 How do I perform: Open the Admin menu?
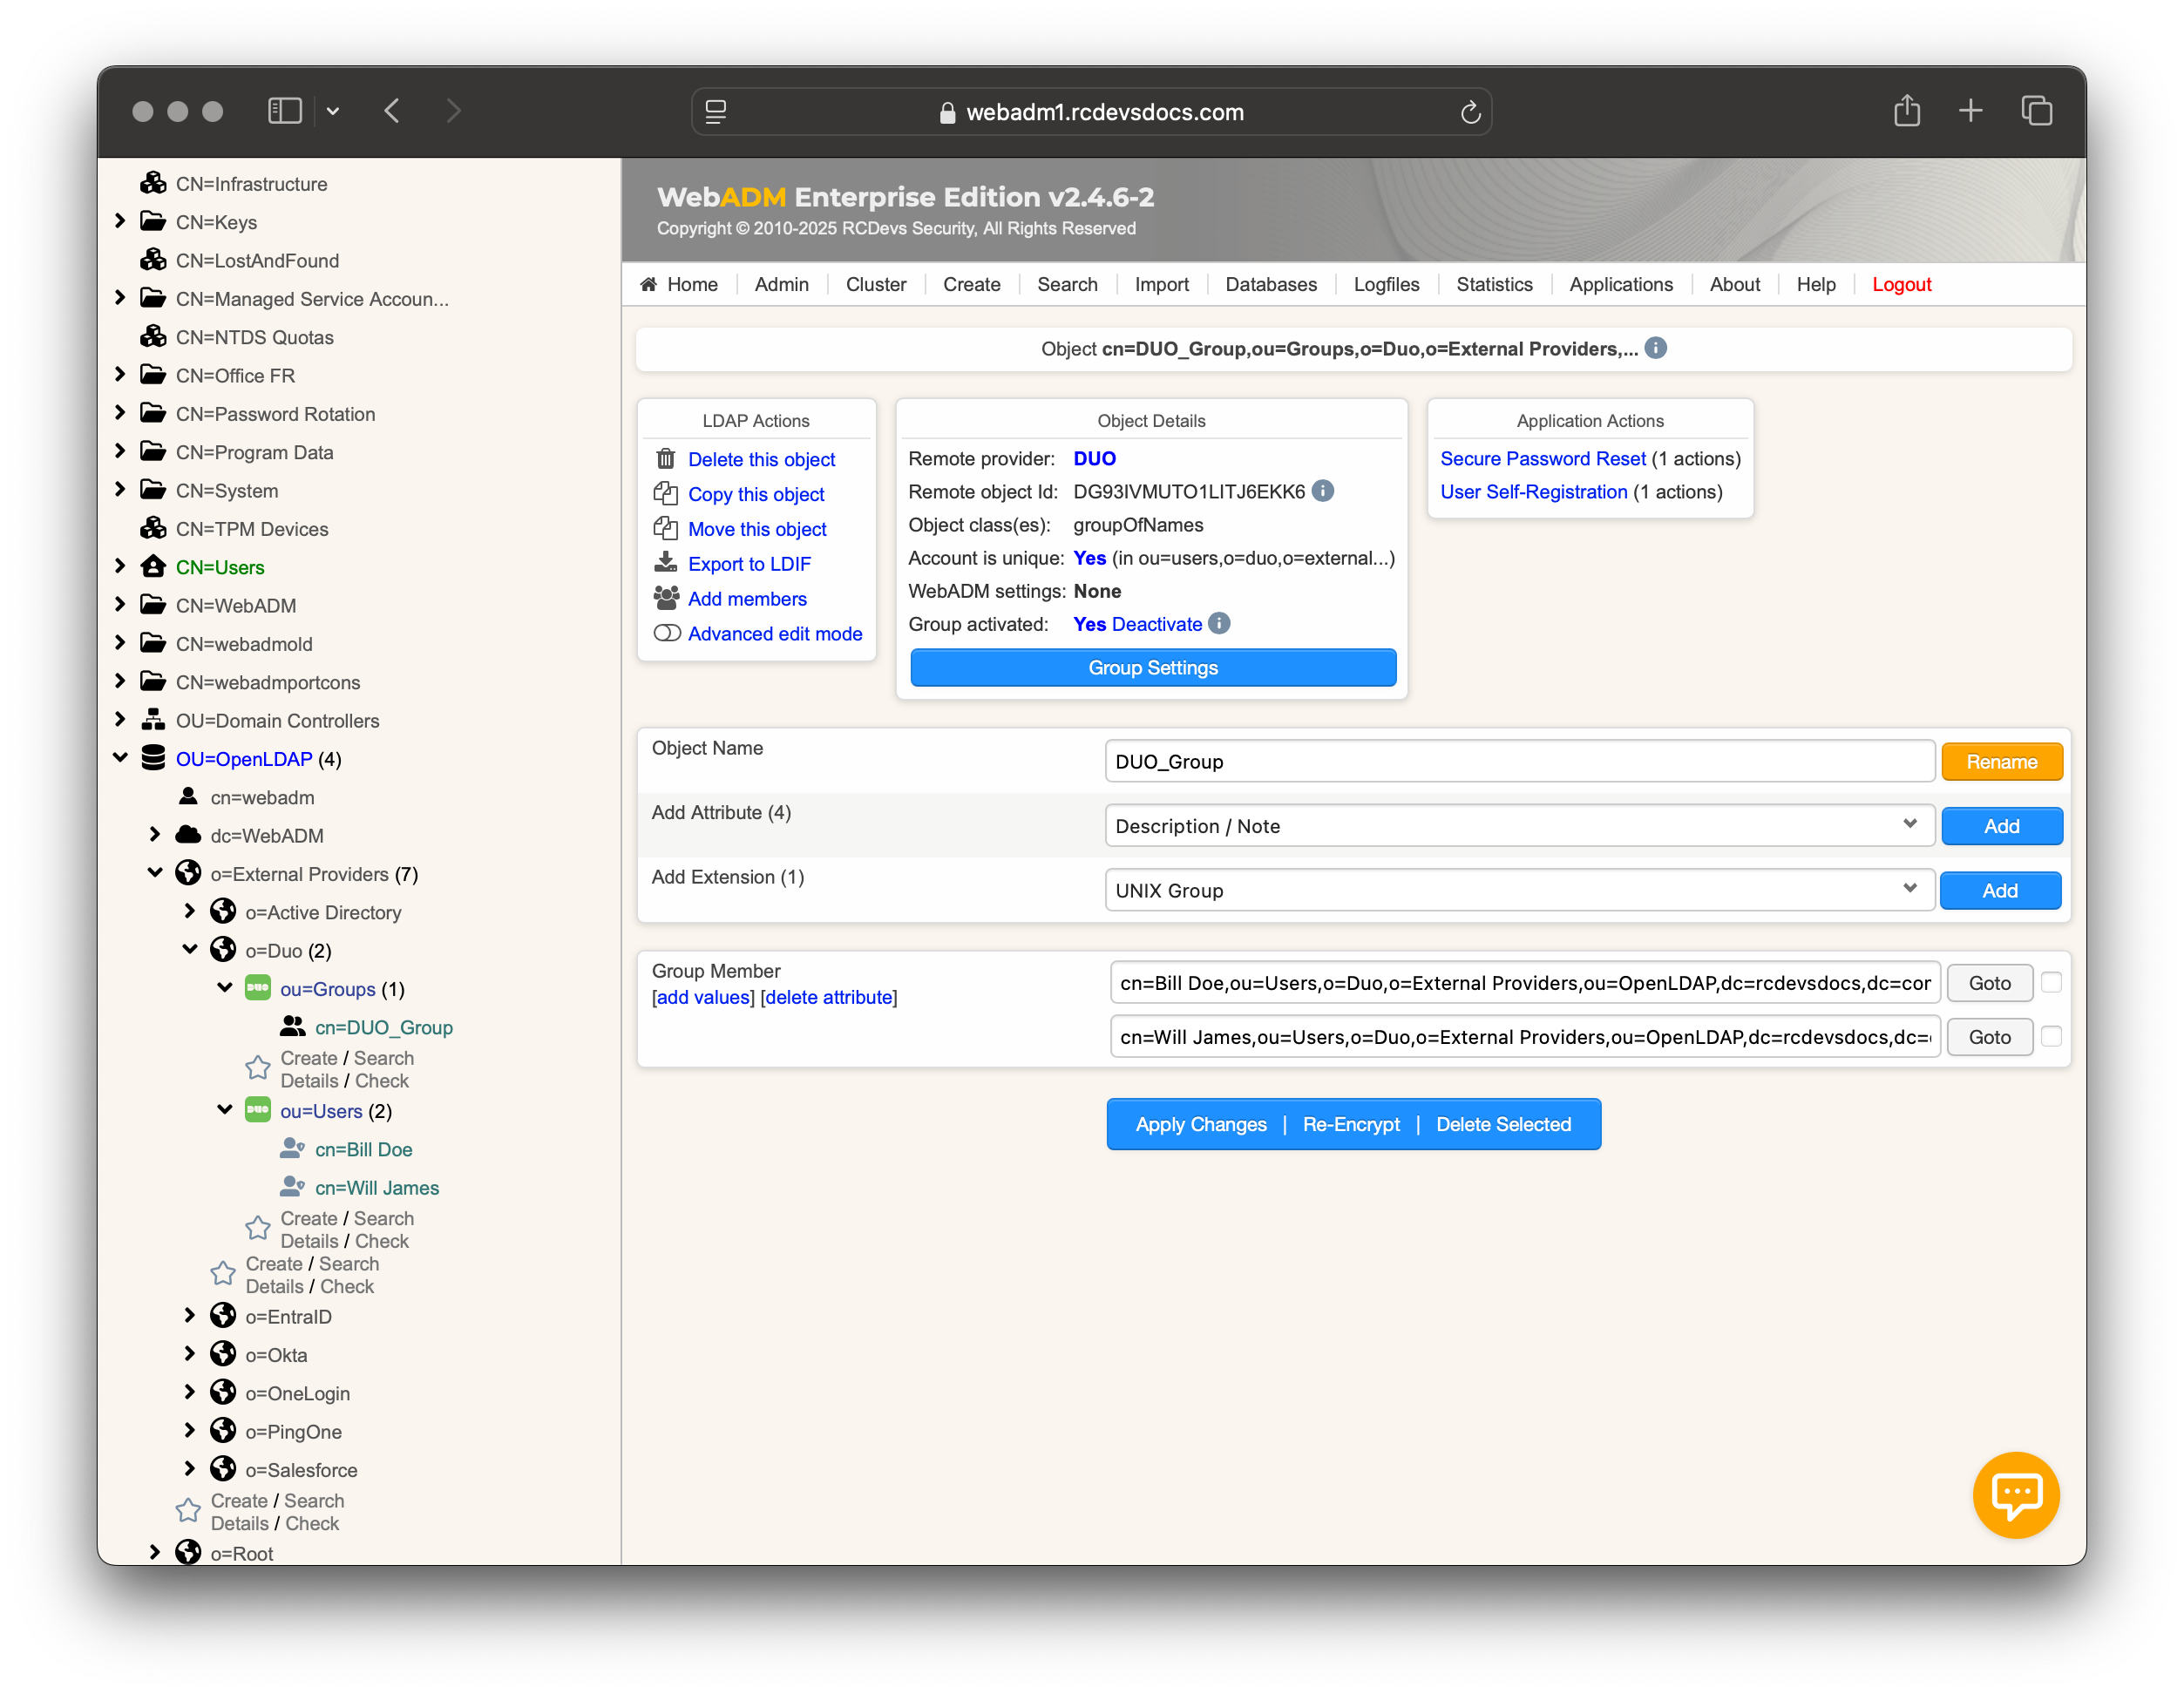[x=781, y=284]
